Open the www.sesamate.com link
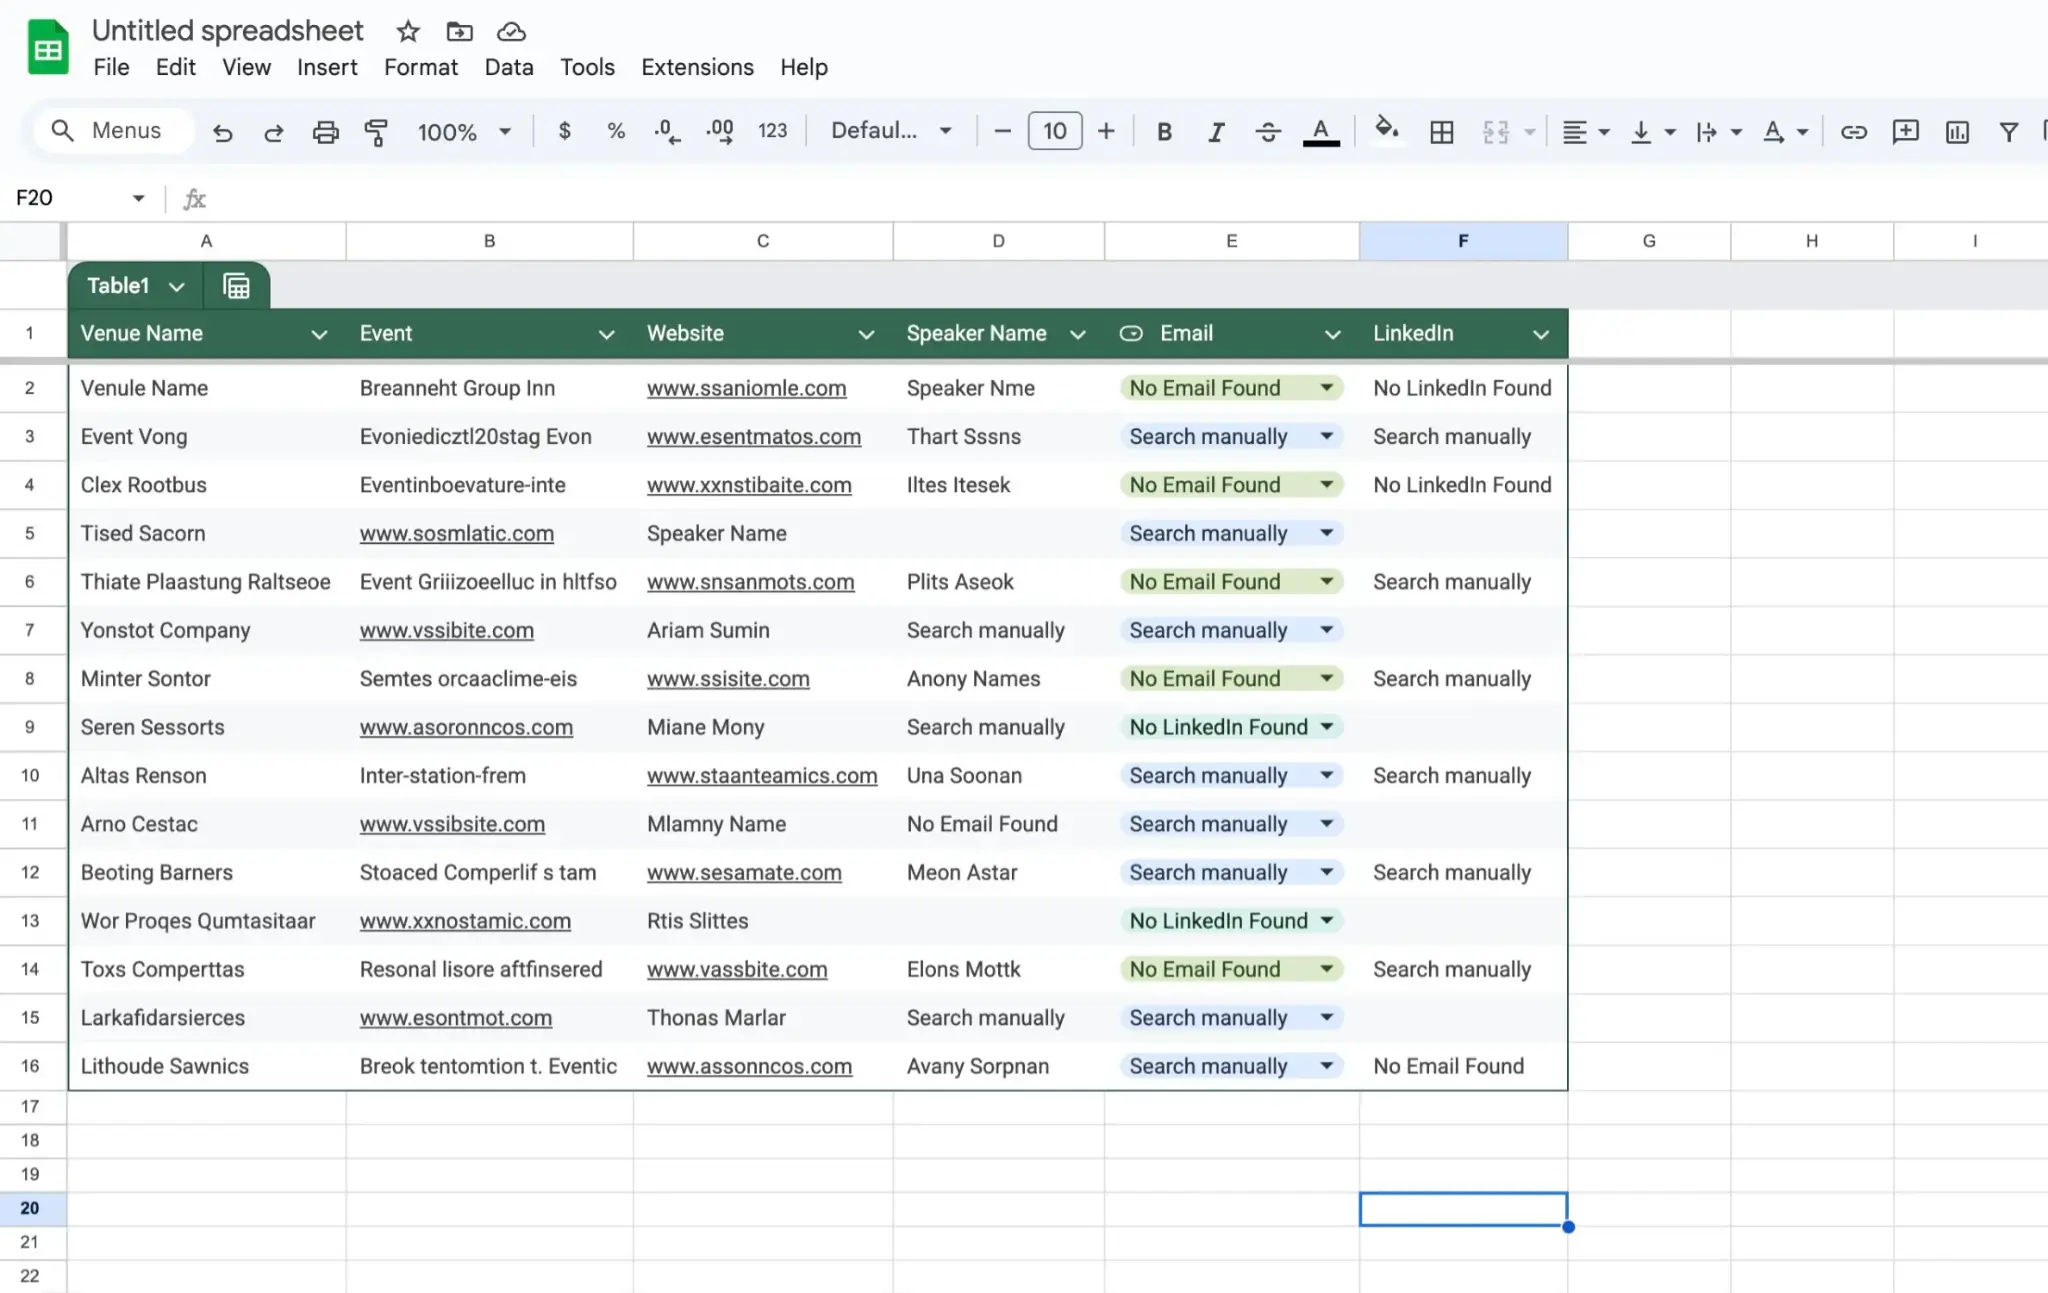Image resolution: width=2048 pixels, height=1293 pixels. [x=743, y=872]
